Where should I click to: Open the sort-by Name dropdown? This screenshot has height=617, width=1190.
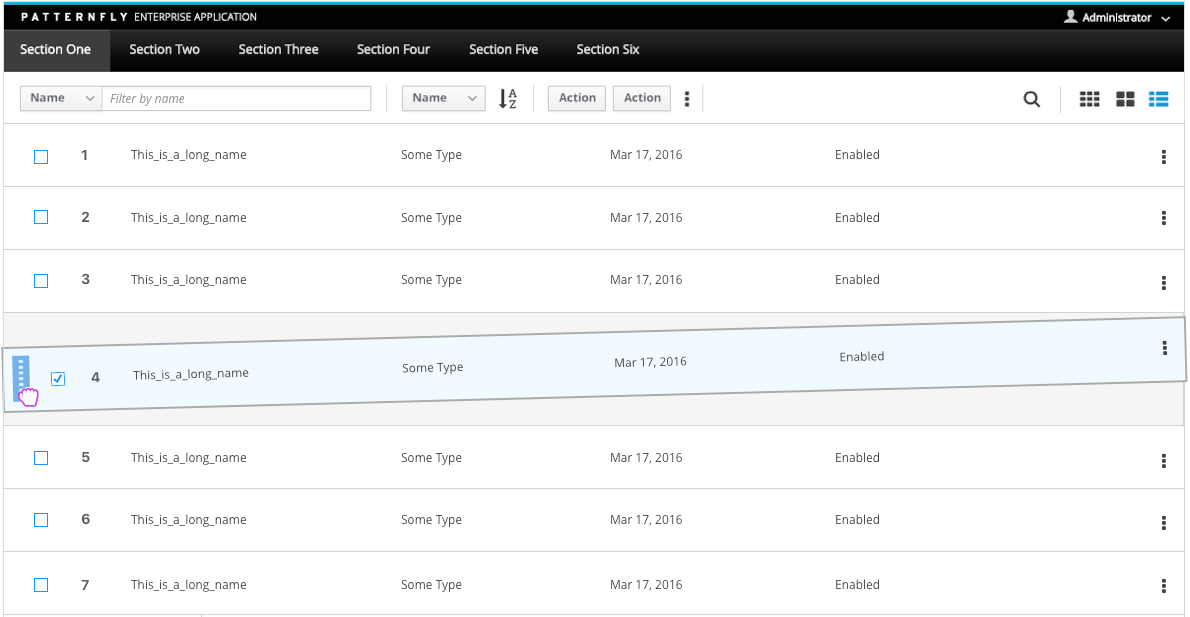(443, 98)
